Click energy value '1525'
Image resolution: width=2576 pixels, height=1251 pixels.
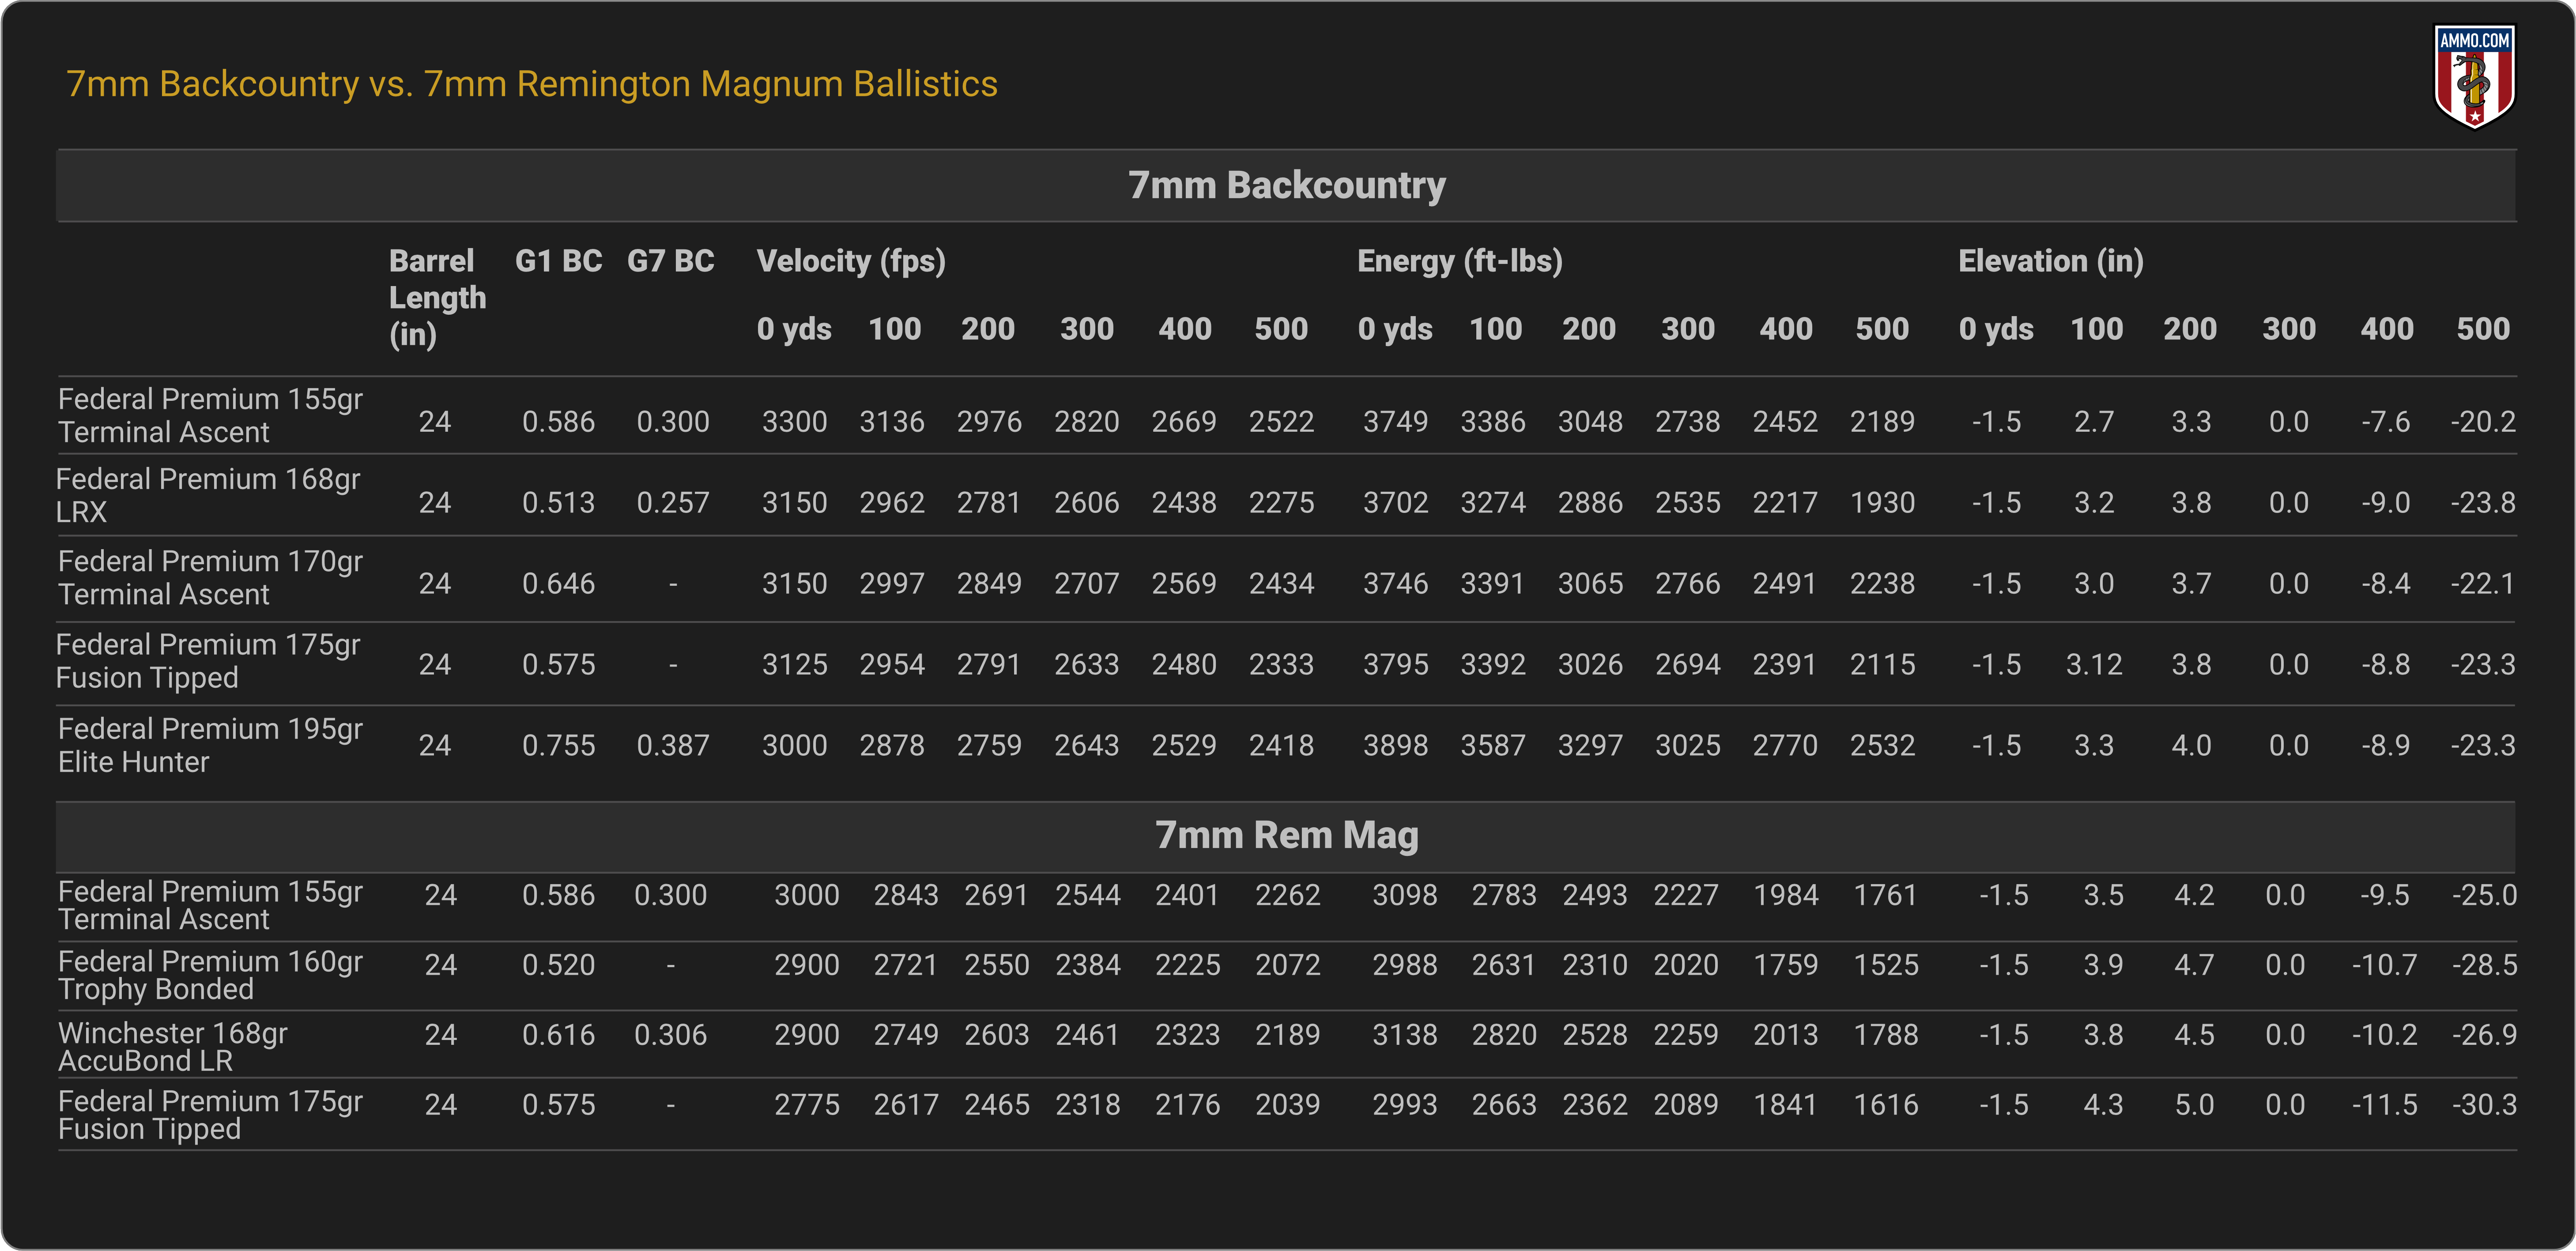1886,965
